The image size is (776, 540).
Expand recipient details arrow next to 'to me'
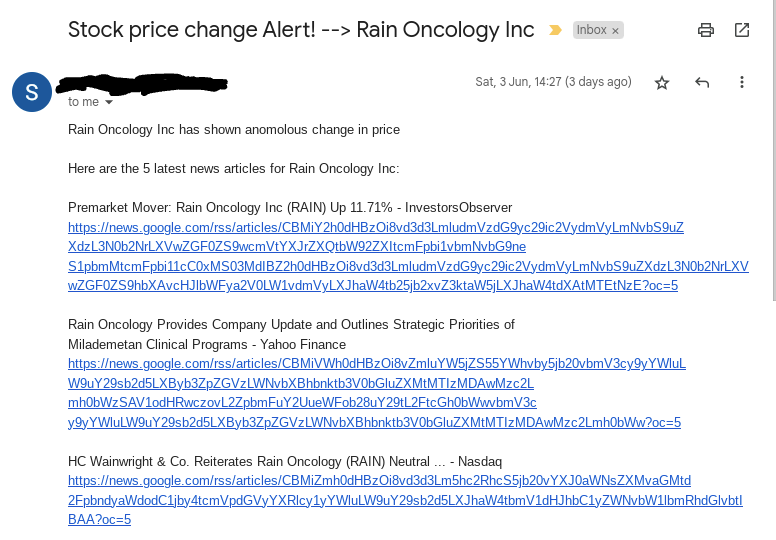(x=109, y=102)
